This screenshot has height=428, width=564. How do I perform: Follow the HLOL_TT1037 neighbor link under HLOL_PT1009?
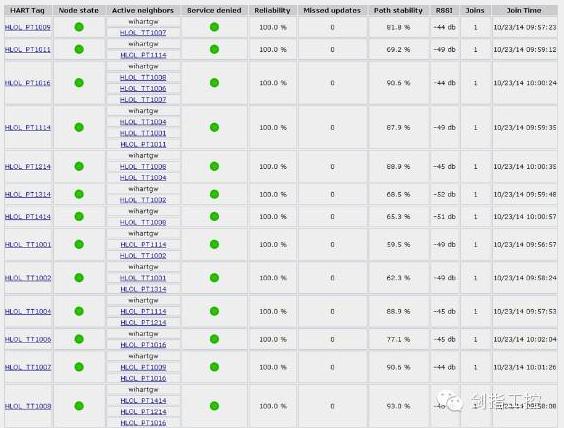(x=143, y=33)
